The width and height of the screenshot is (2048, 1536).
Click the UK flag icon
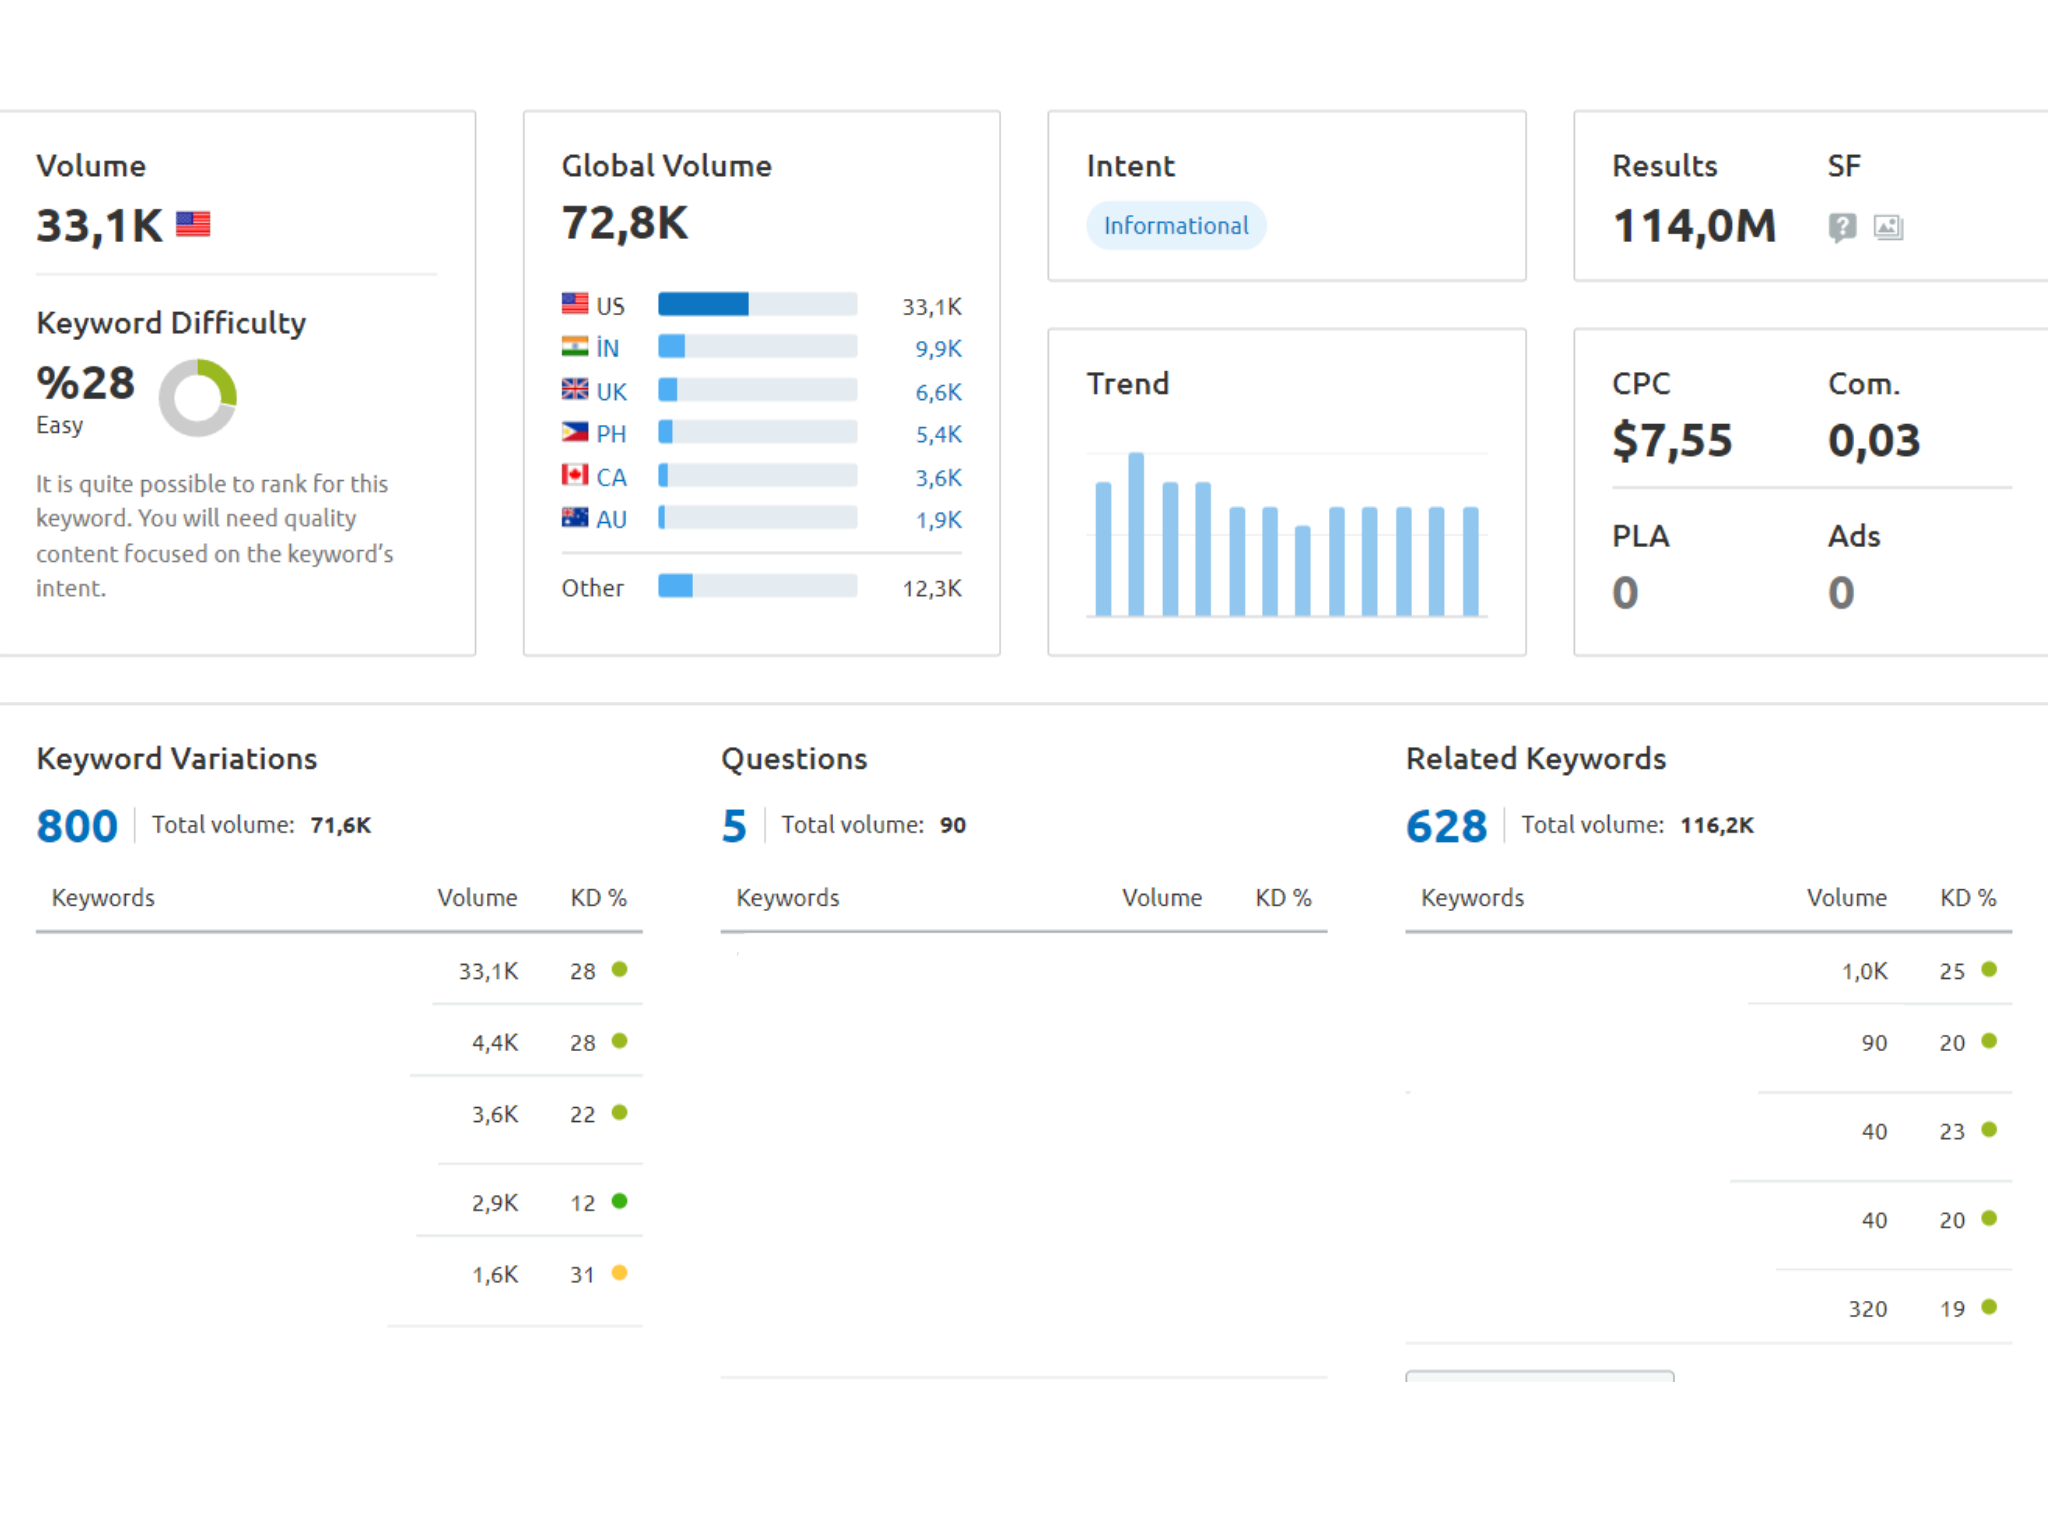(575, 389)
